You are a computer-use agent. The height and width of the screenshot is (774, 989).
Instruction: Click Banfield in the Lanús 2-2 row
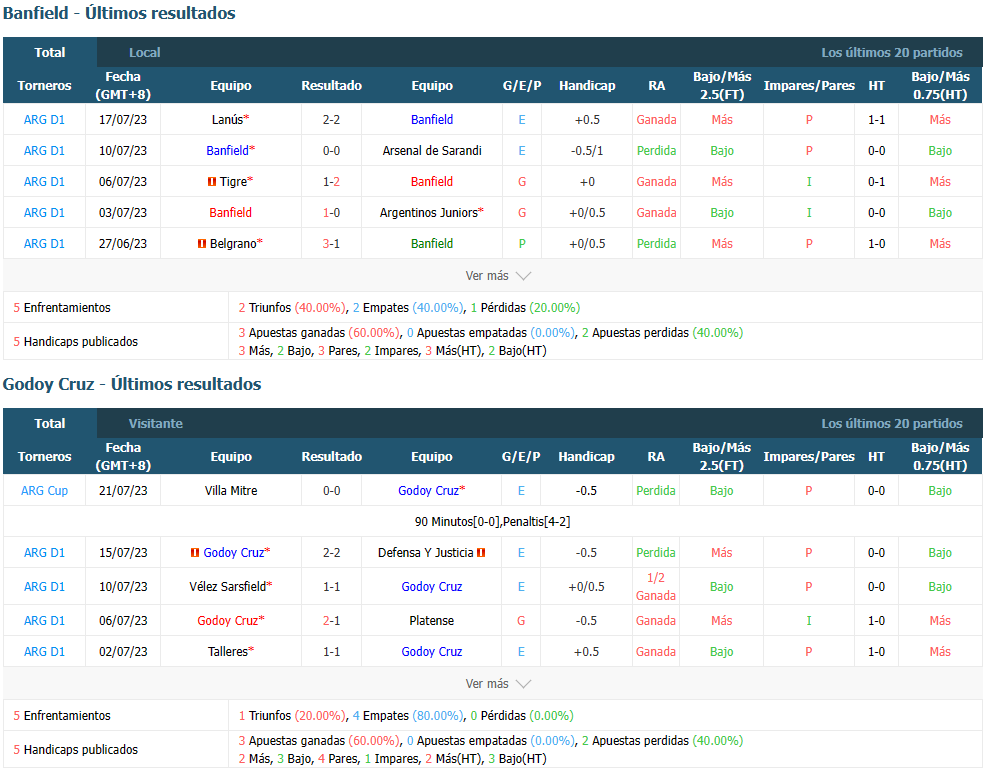(432, 119)
